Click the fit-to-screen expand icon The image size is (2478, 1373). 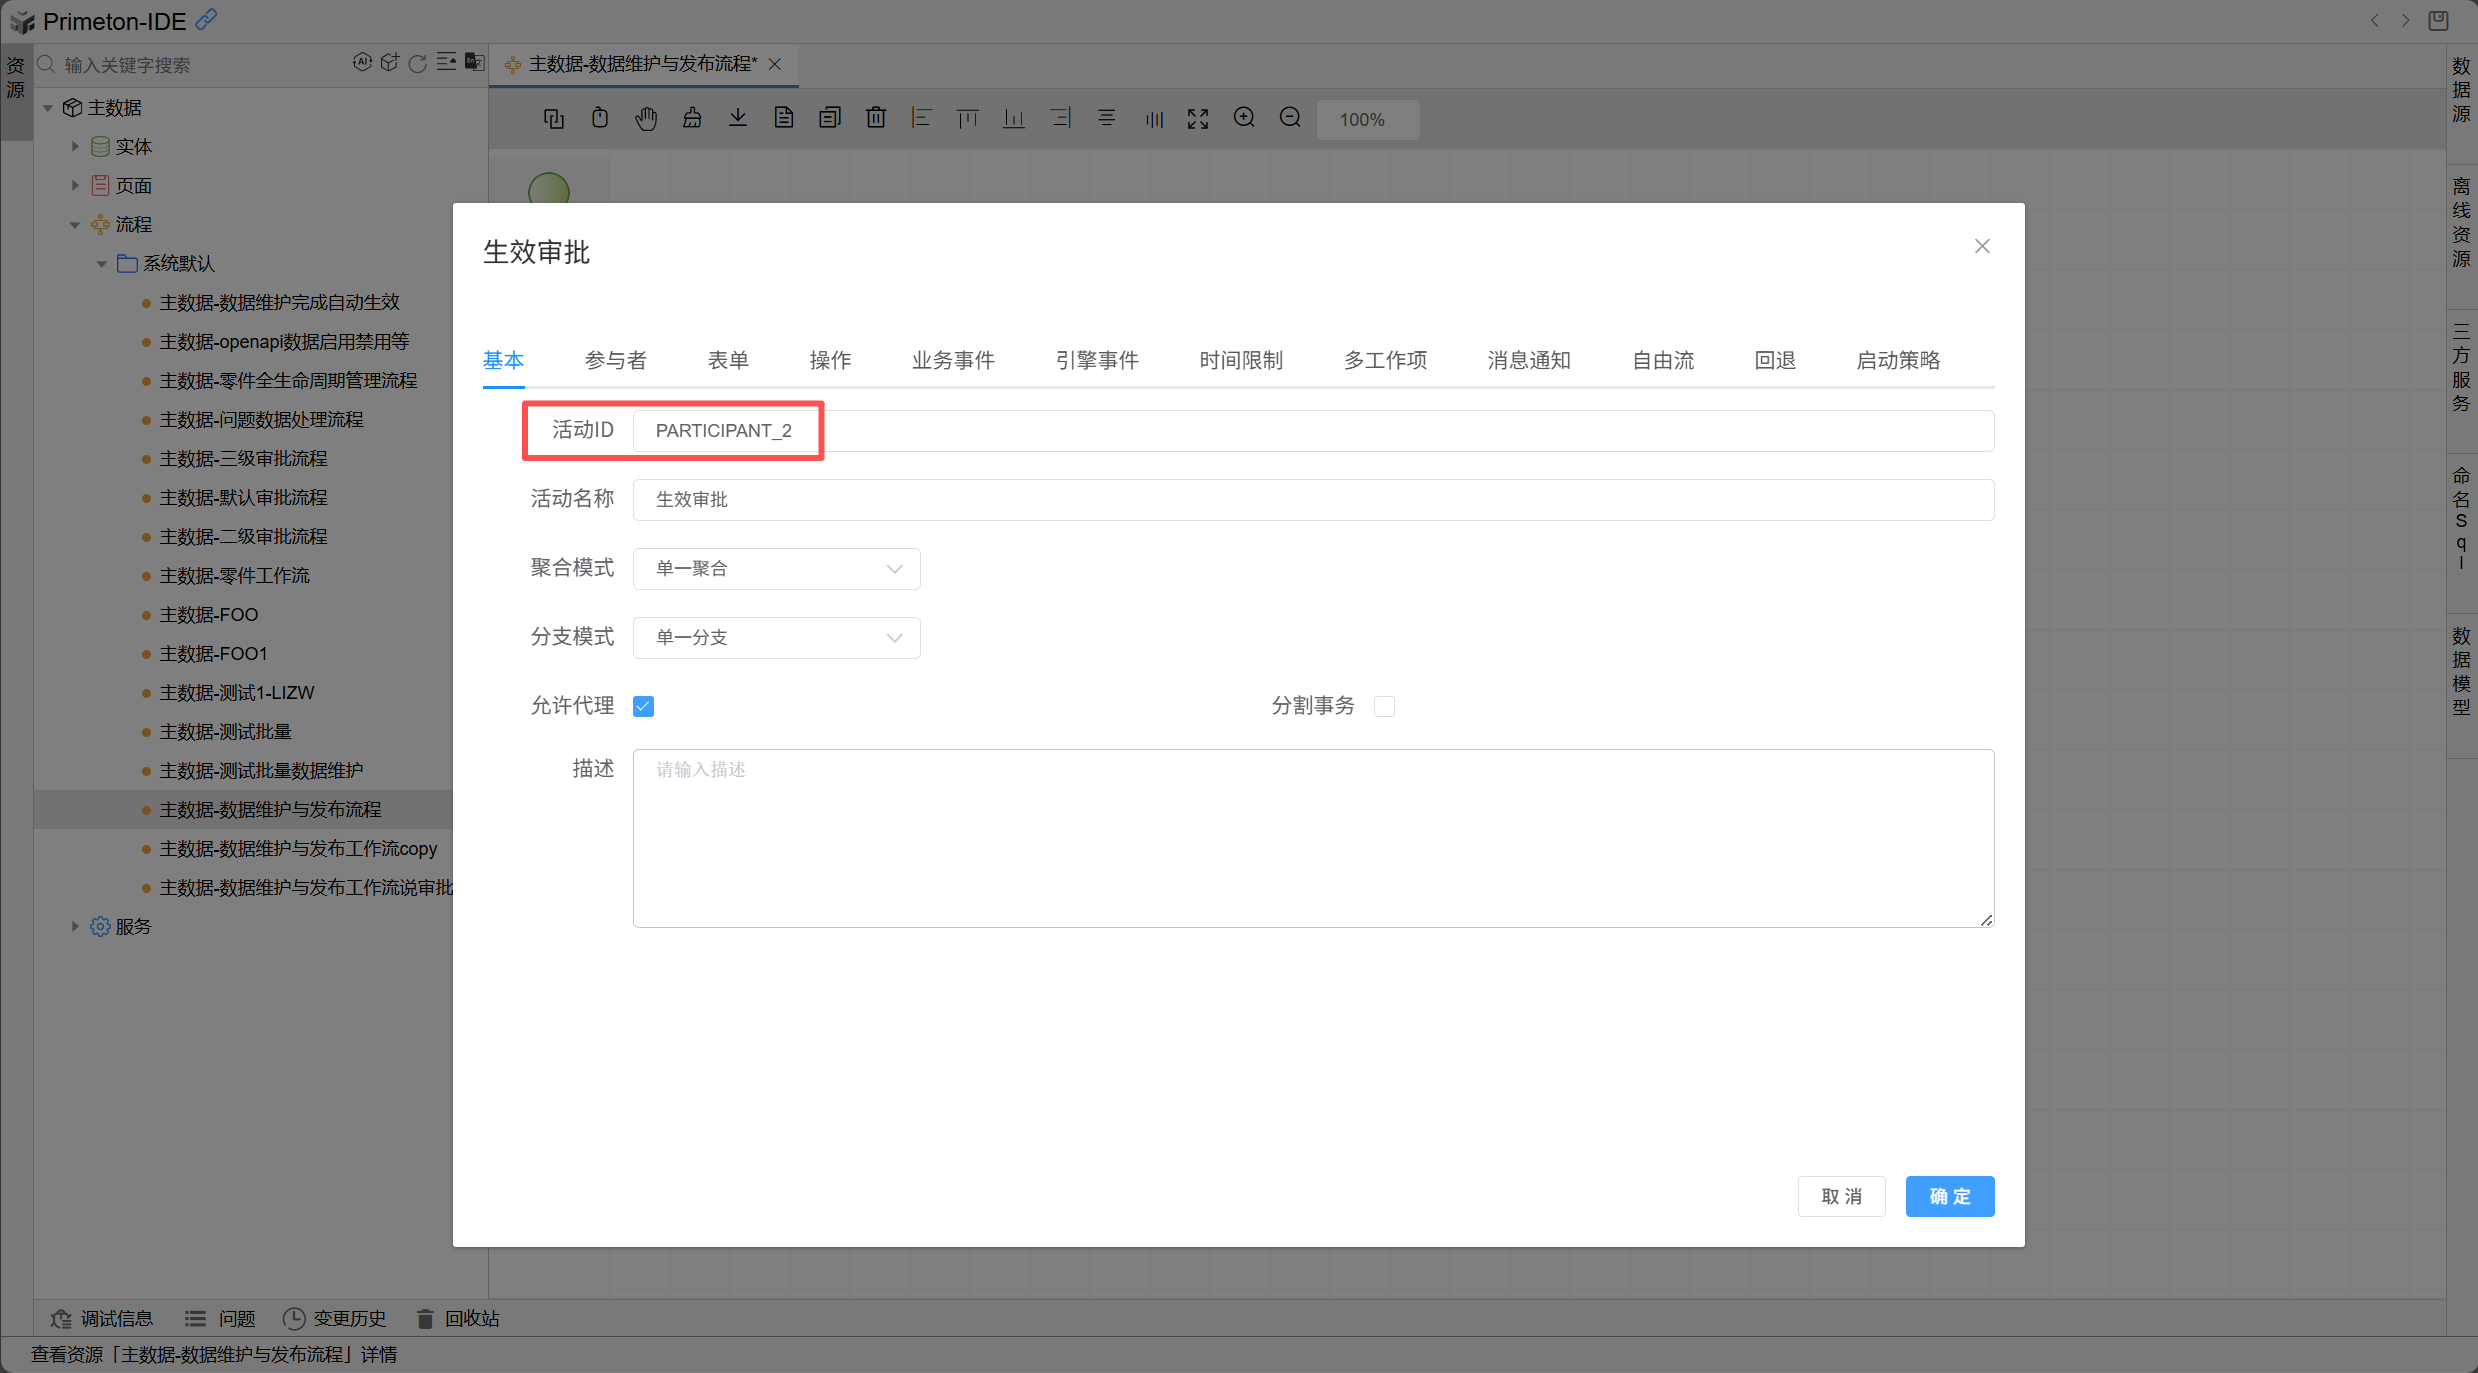(x=1198, y=119)
